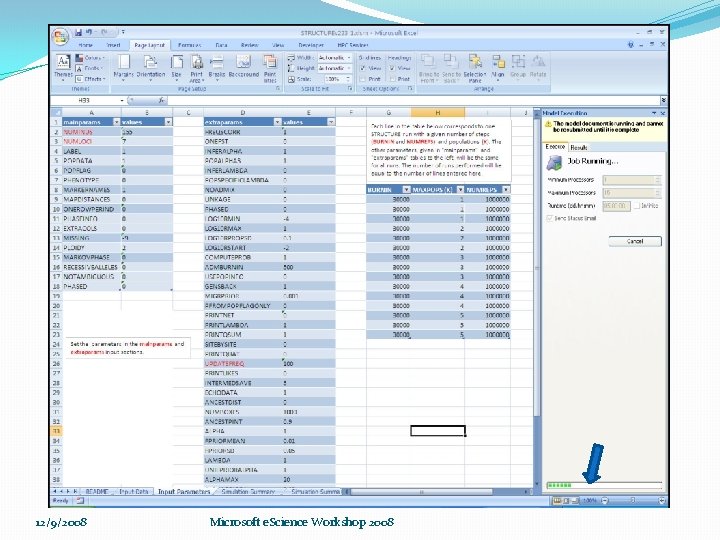This screenshot has height=540, width=720.
Task: Open the Align menu
Action: pyautogui.click(x=498, y=67)
